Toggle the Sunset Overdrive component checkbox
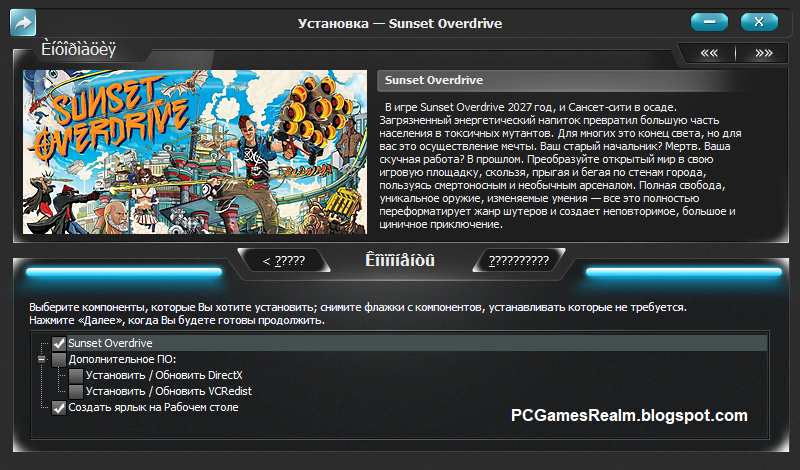This screenshot has height=470, width=800. coord(59,343)
